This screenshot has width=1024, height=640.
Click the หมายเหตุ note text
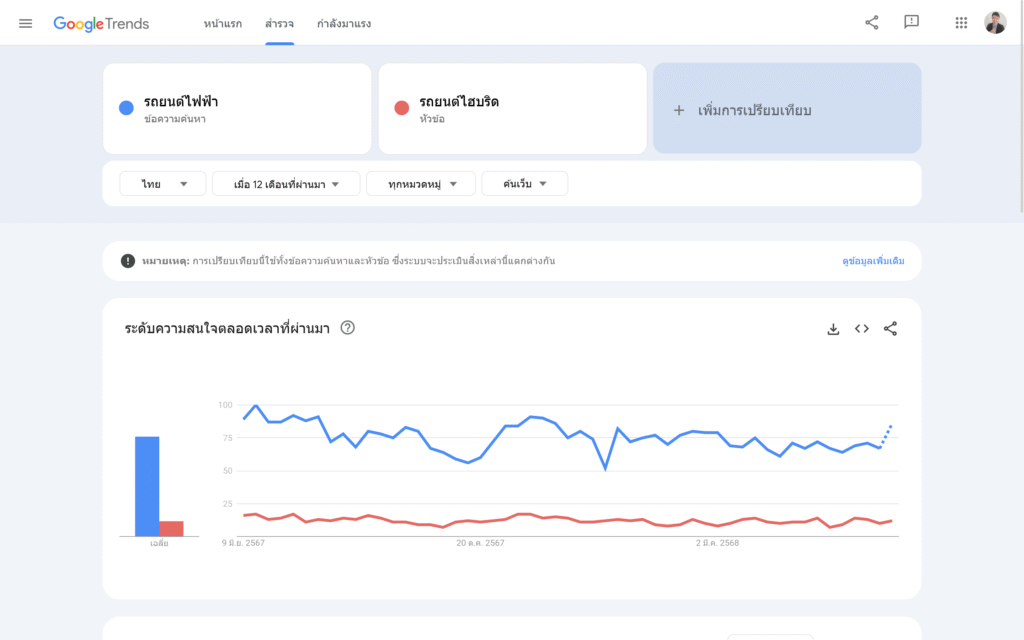(347, 261)
